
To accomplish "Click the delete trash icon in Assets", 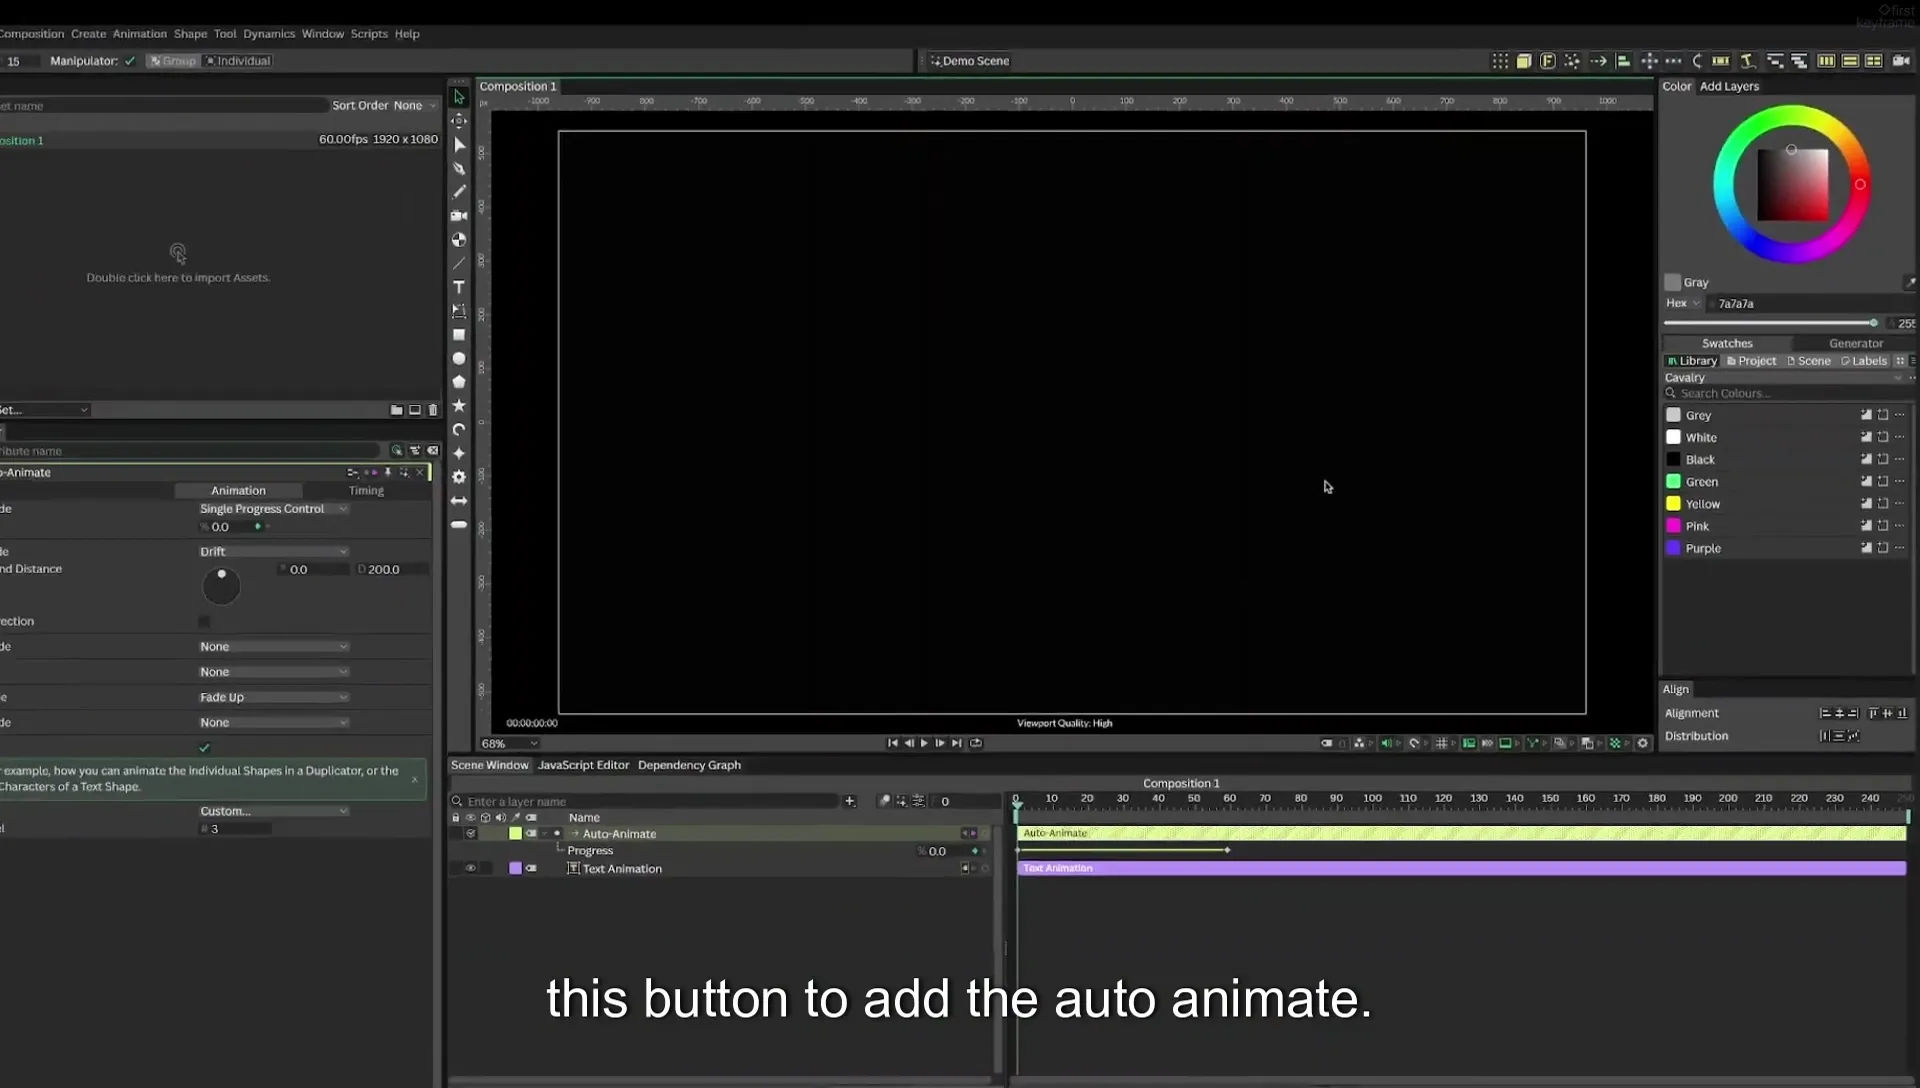I will [433, 410].
